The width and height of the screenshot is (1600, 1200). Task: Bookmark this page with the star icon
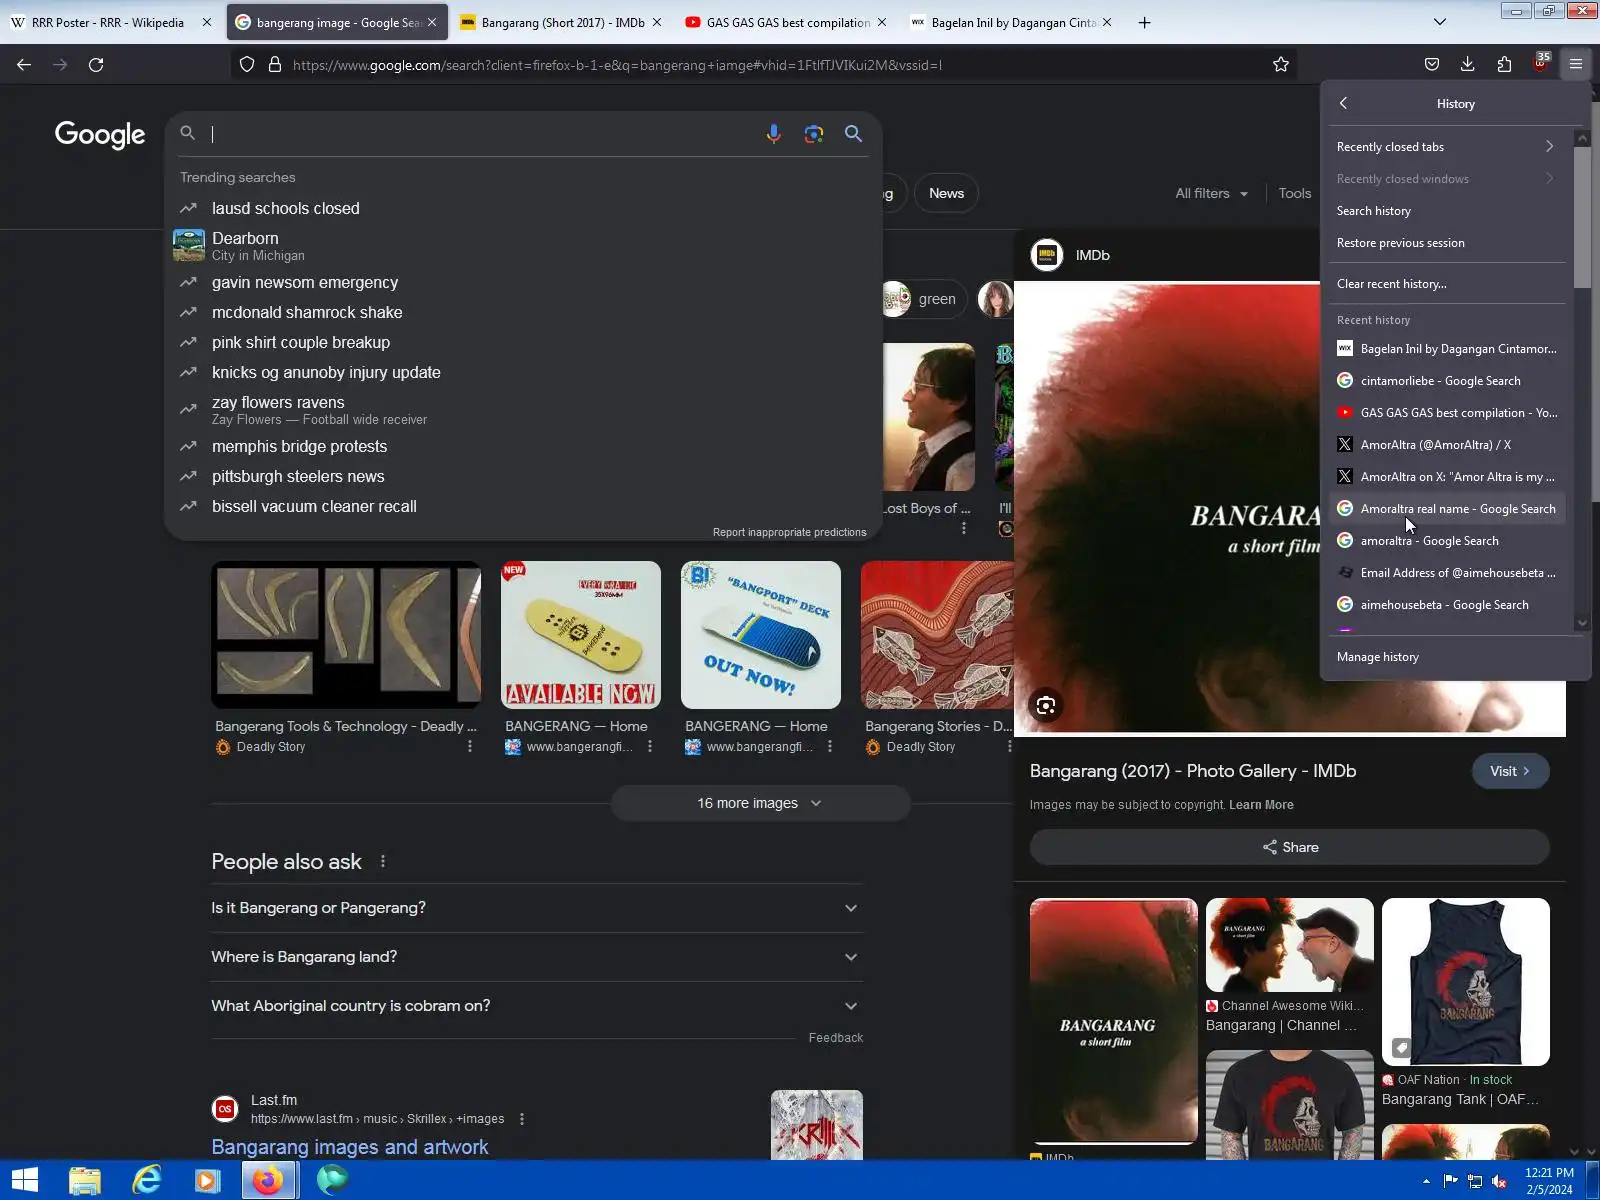[1281, 65]
